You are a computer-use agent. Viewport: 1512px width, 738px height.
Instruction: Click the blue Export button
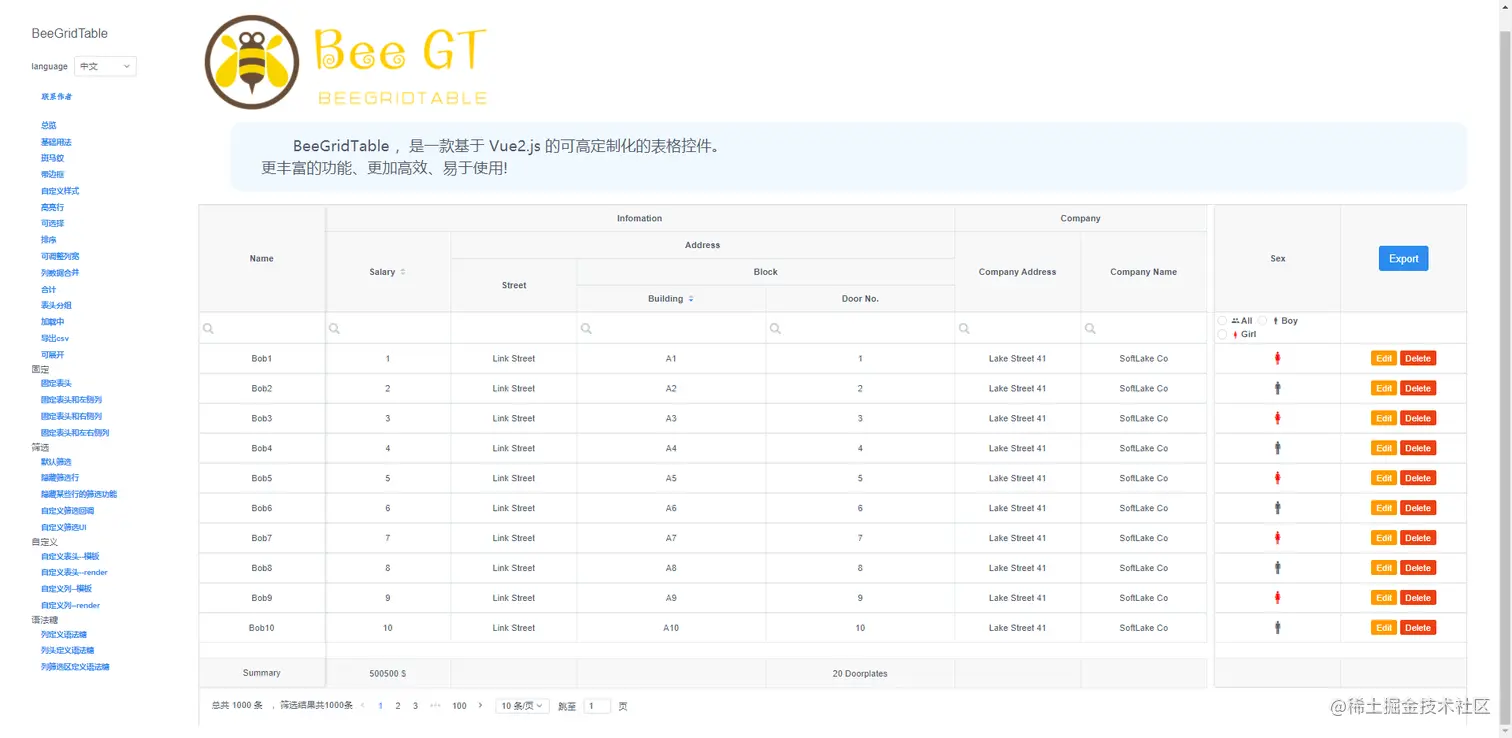click(x=1403, y=258)
